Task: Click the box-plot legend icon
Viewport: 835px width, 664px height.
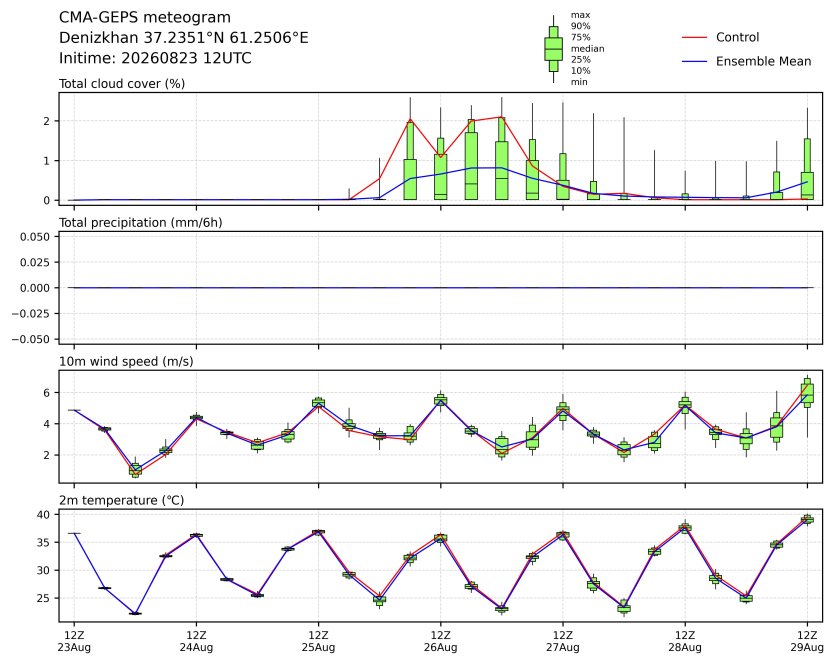Action: pyautogui.click(x=553, y=49)
